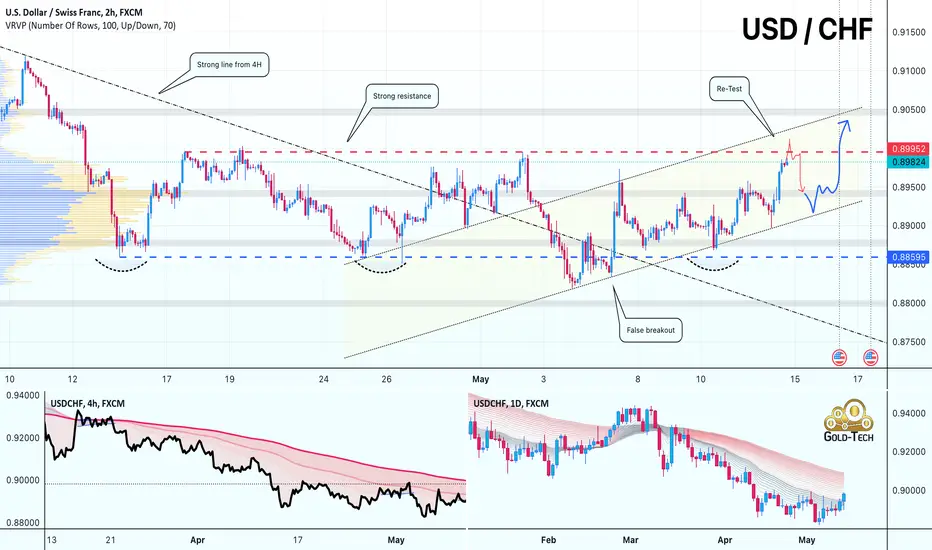Click the '21' date on the 4h chart axis

111,540
